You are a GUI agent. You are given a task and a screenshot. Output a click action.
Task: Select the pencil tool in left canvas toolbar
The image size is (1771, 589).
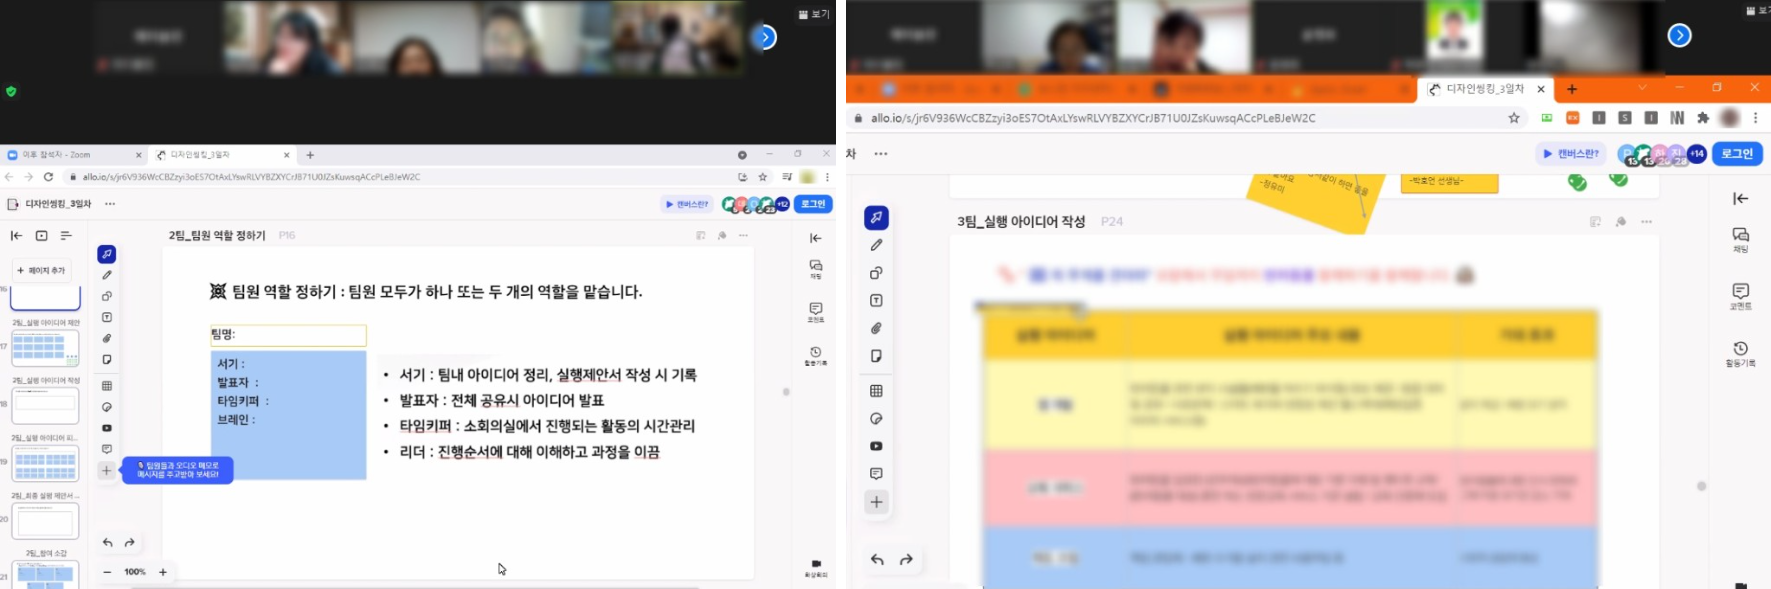point(107,275)
